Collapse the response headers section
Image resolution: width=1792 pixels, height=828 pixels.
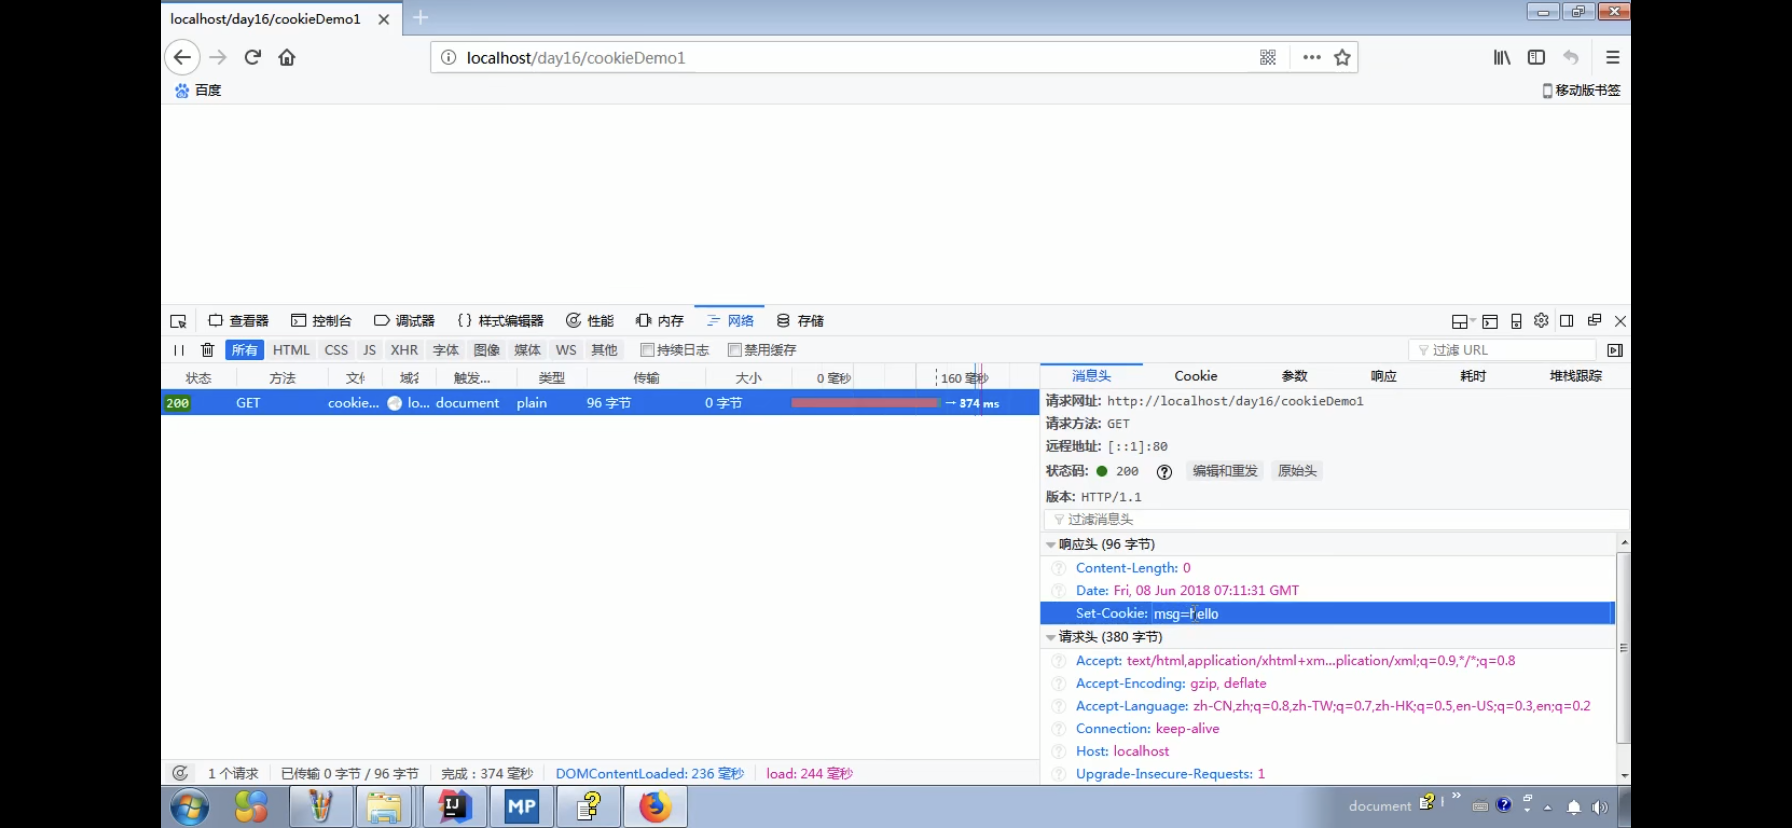[1050, 545]
